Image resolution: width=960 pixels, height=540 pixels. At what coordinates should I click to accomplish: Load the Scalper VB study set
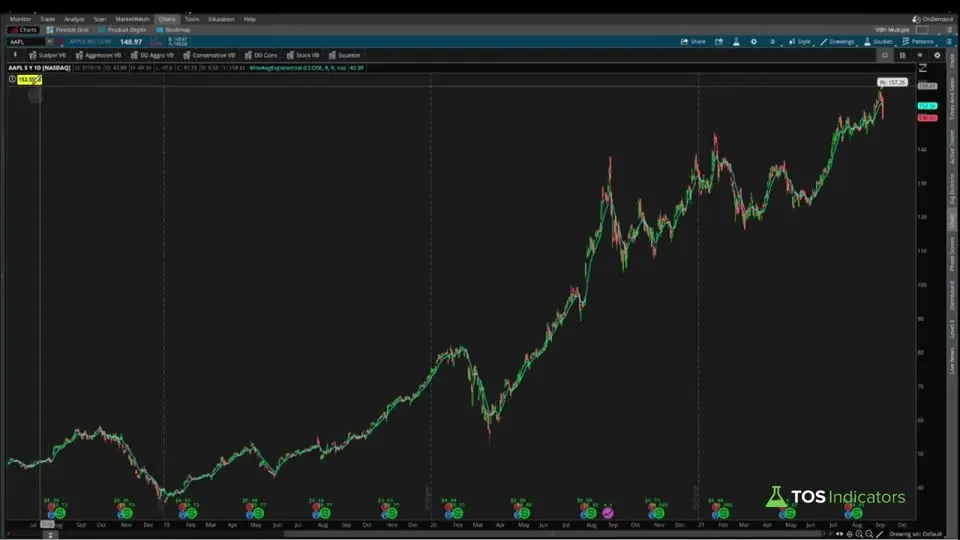point(47,55)
